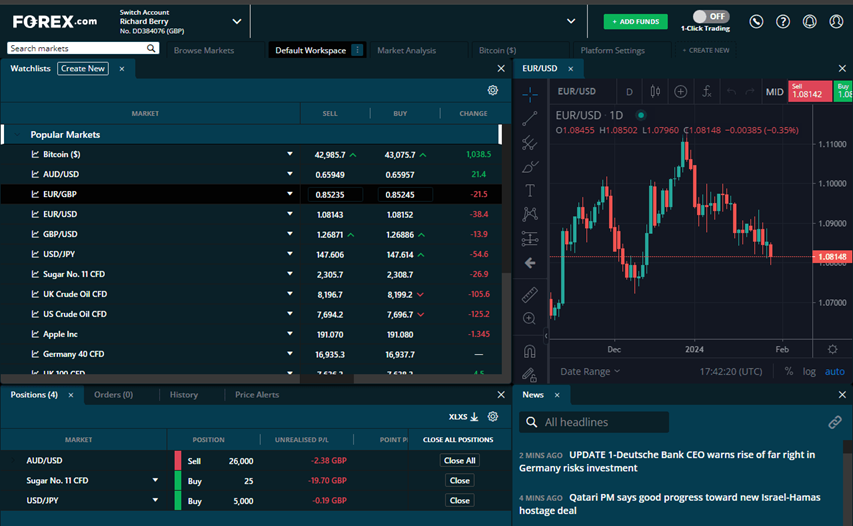The width and height of the screenshot is (853, 526).
Task: Collapse the Popular Markets group
Action: (16, 134)
